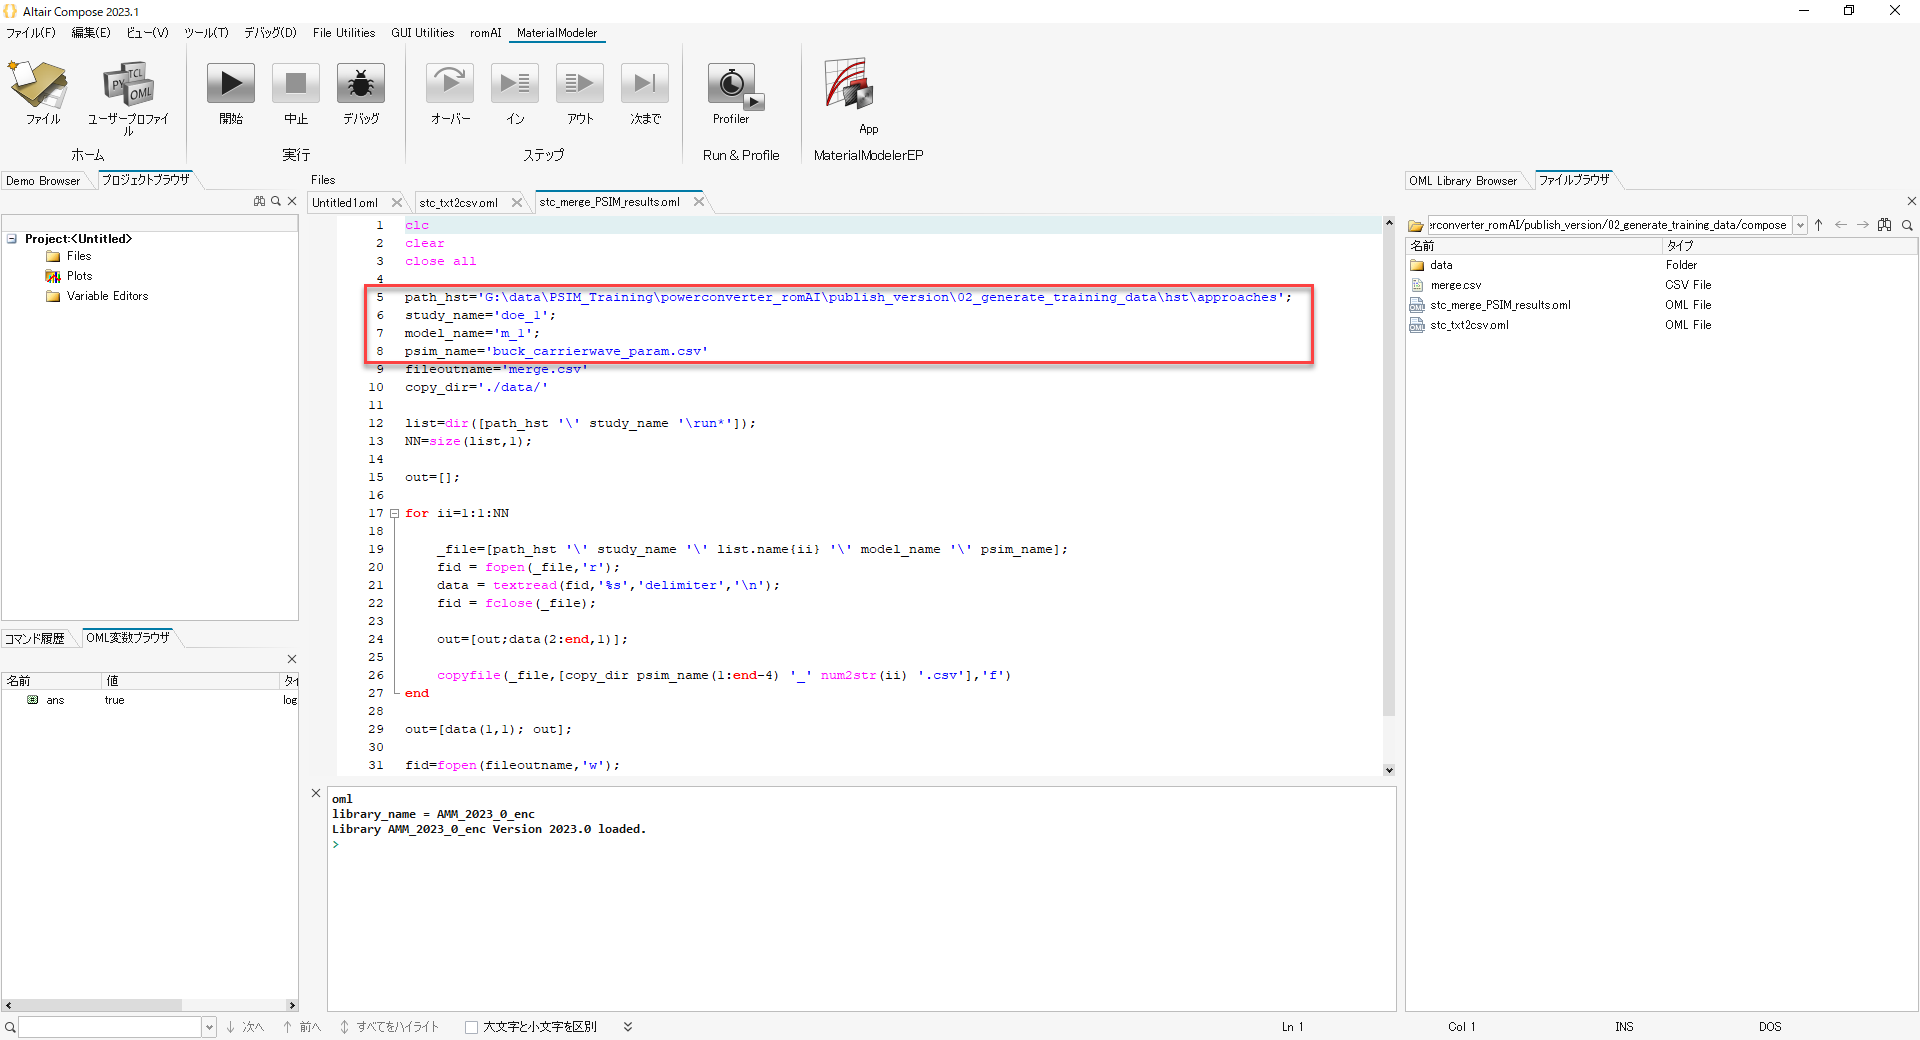Open the ファイル(F) menu
The image size is (1920, 1040).
[x=31, y=33]
